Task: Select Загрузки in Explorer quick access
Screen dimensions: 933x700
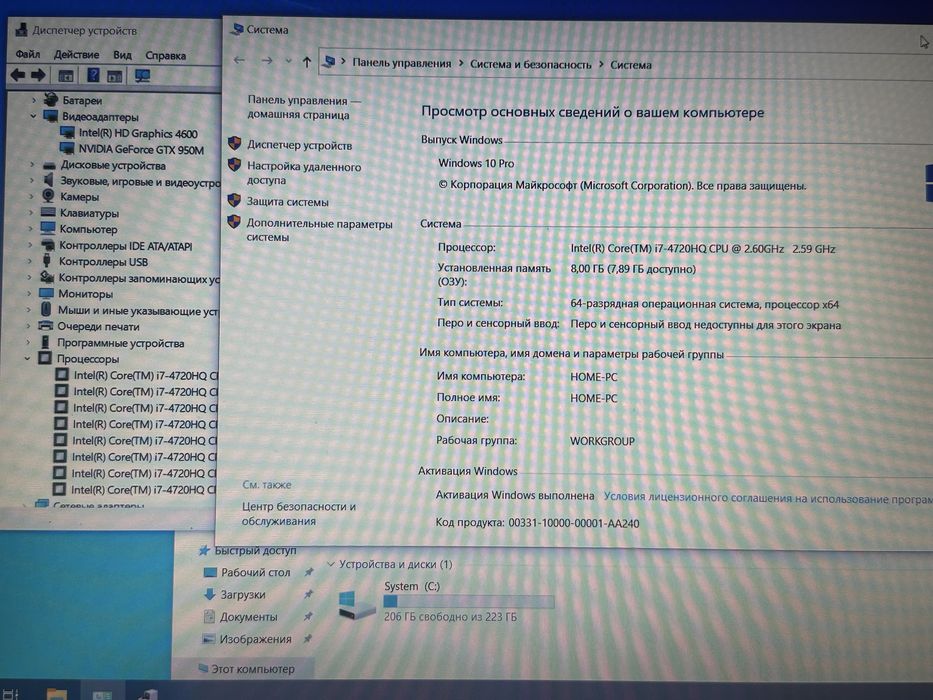Action: coord(243,594)
